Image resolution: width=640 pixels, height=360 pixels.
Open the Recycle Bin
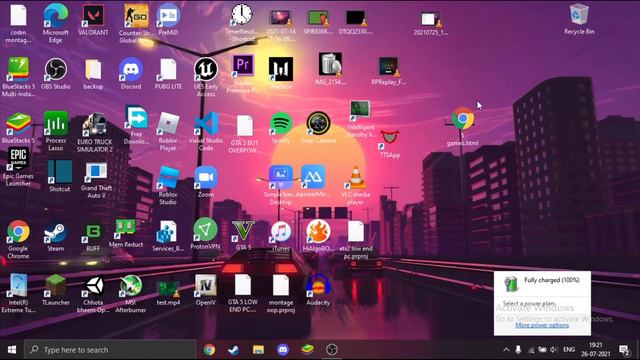coord(579,15)
